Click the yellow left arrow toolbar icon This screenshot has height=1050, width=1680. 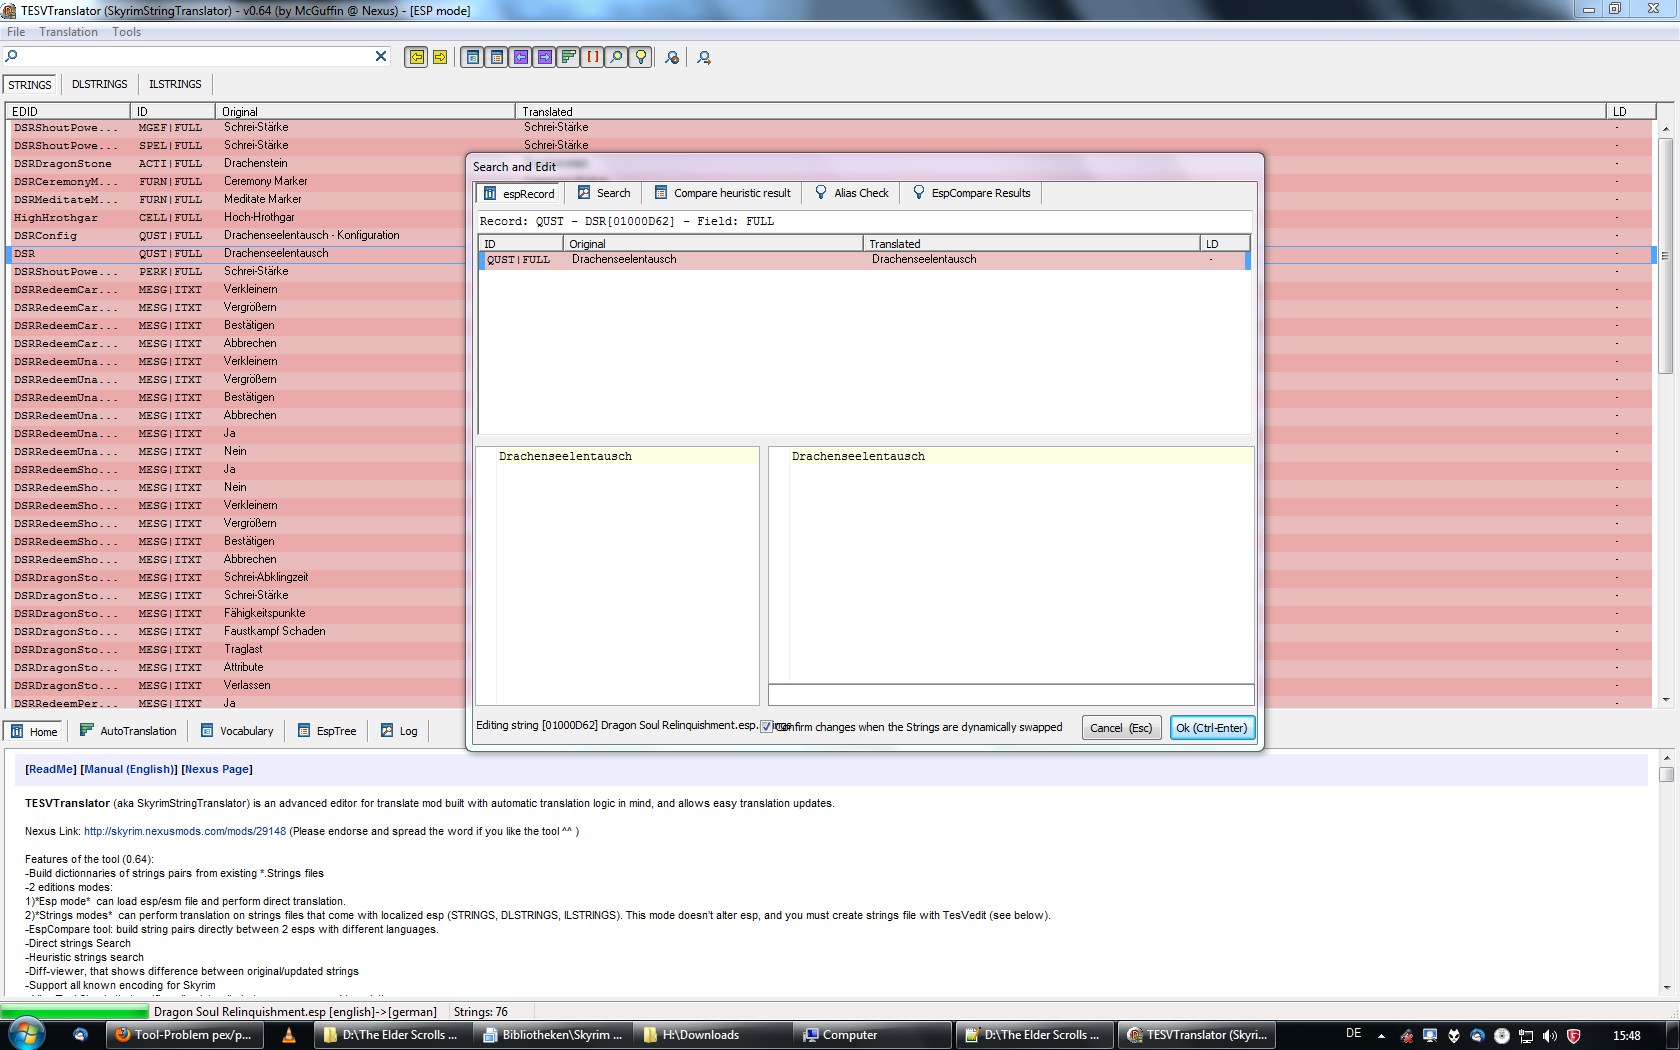416,57
